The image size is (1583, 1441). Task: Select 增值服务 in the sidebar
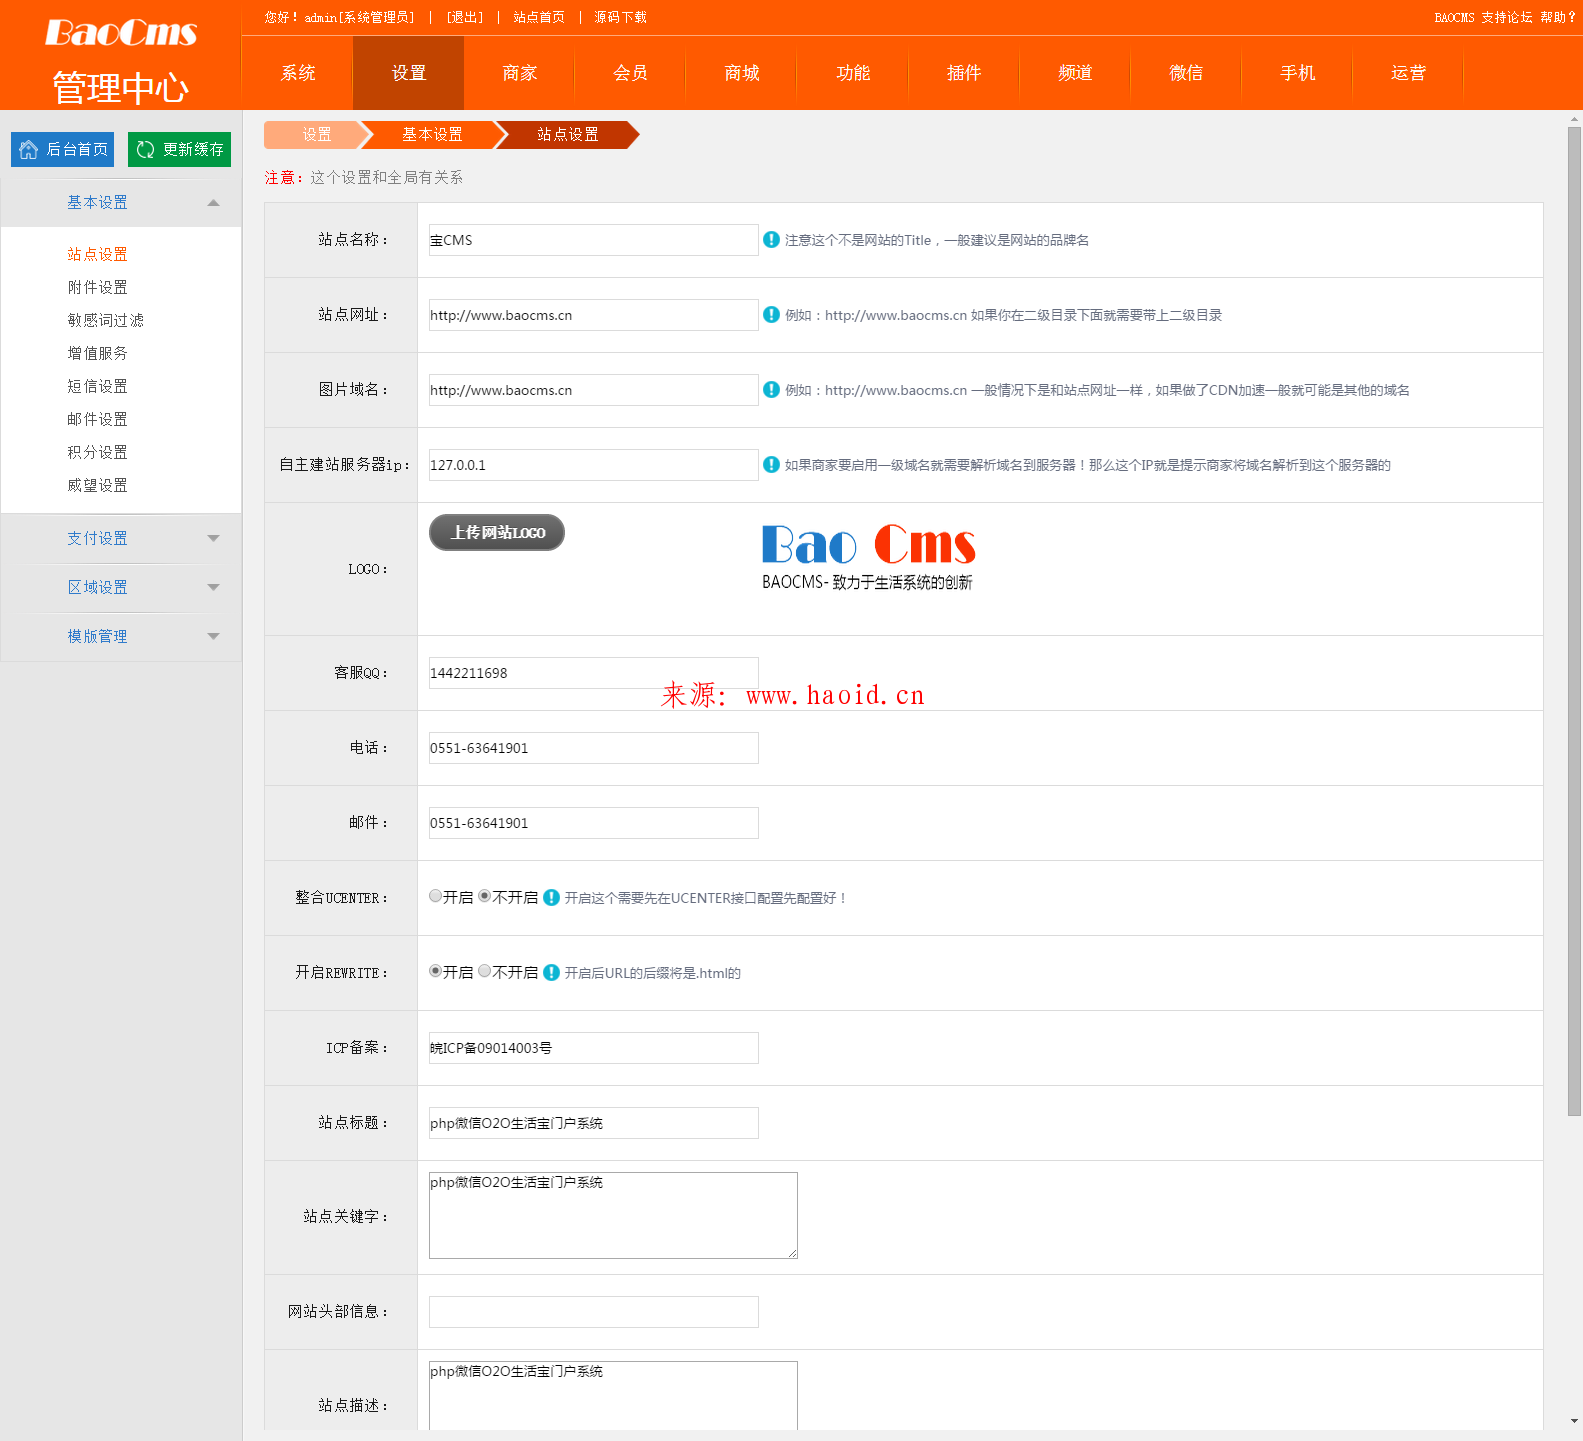pos(97,353)
